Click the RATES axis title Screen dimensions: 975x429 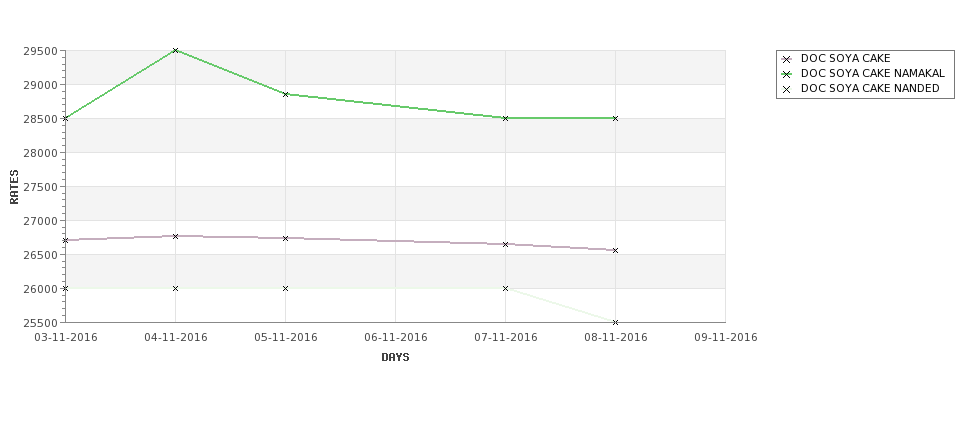click(14, 187)
